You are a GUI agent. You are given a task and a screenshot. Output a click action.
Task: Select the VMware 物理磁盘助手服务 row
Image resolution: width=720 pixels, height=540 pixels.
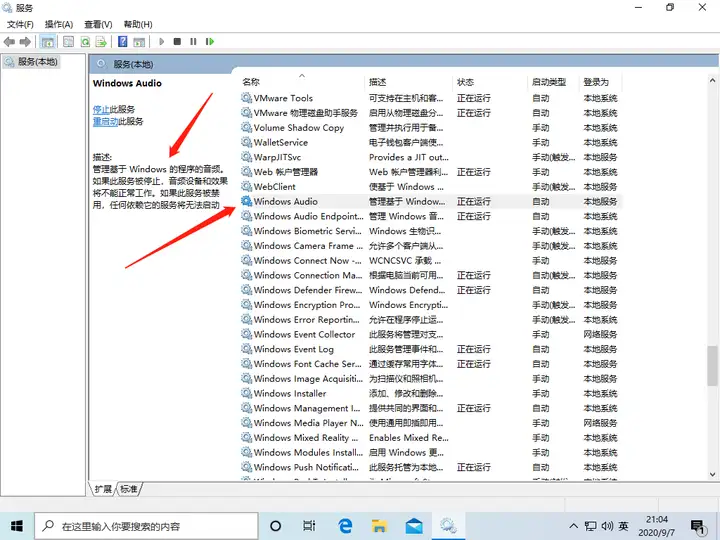pos(430,113)
